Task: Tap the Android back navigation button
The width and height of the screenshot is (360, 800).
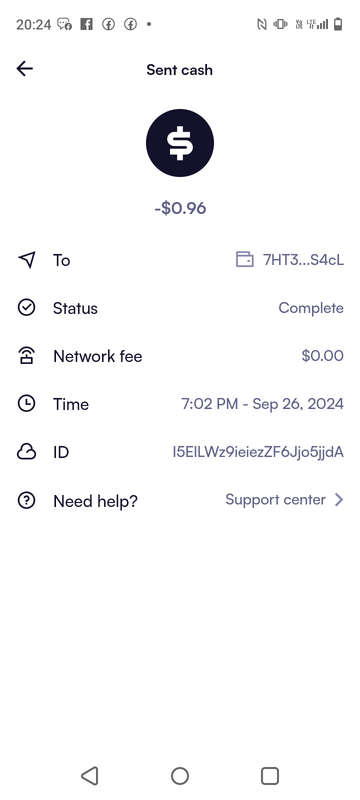Action: [90, 776]
